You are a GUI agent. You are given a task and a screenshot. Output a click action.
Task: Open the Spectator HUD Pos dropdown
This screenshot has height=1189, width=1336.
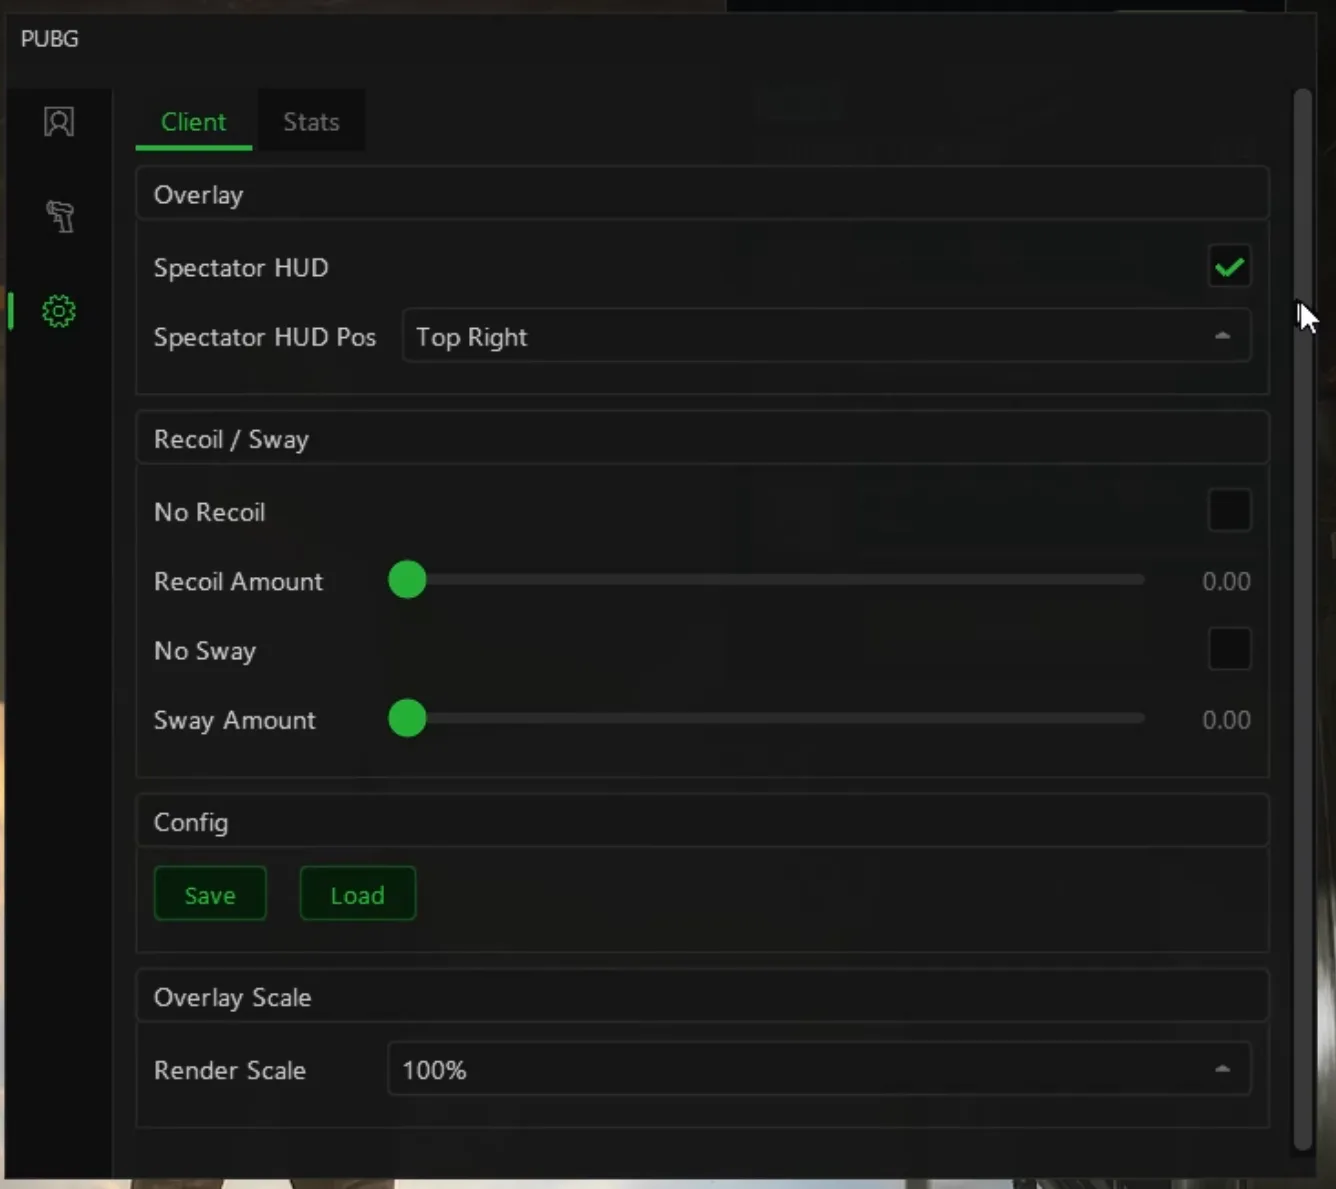point(826,336)
